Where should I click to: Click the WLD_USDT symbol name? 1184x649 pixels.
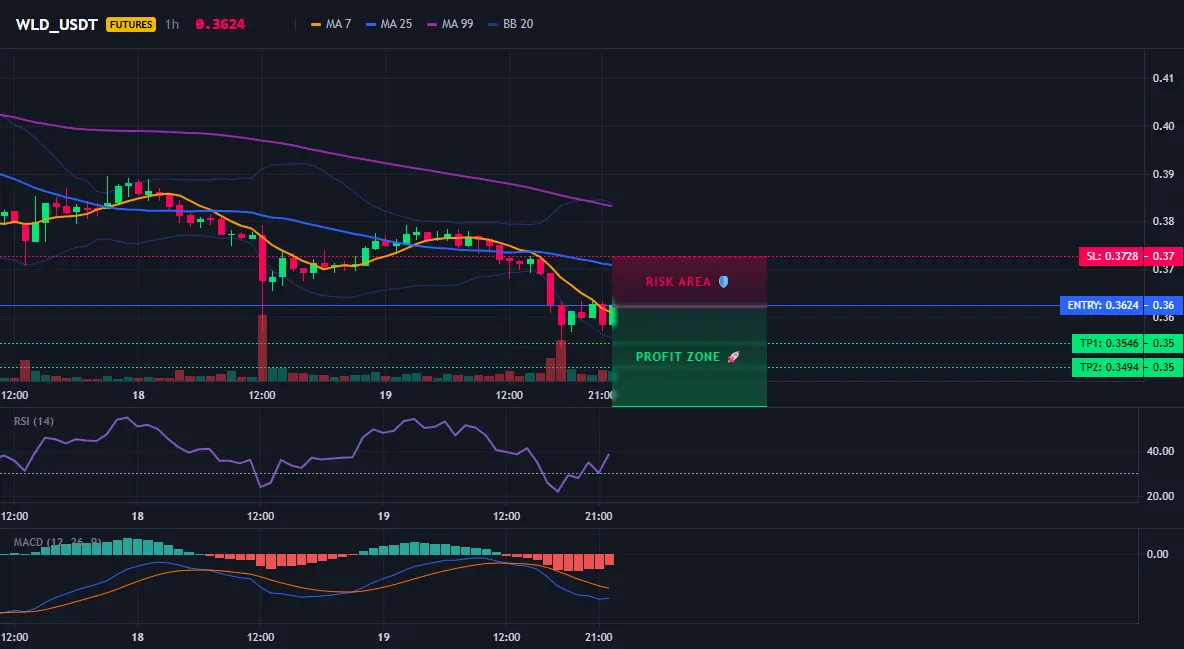pyautogui.click(x=57, y=24)
